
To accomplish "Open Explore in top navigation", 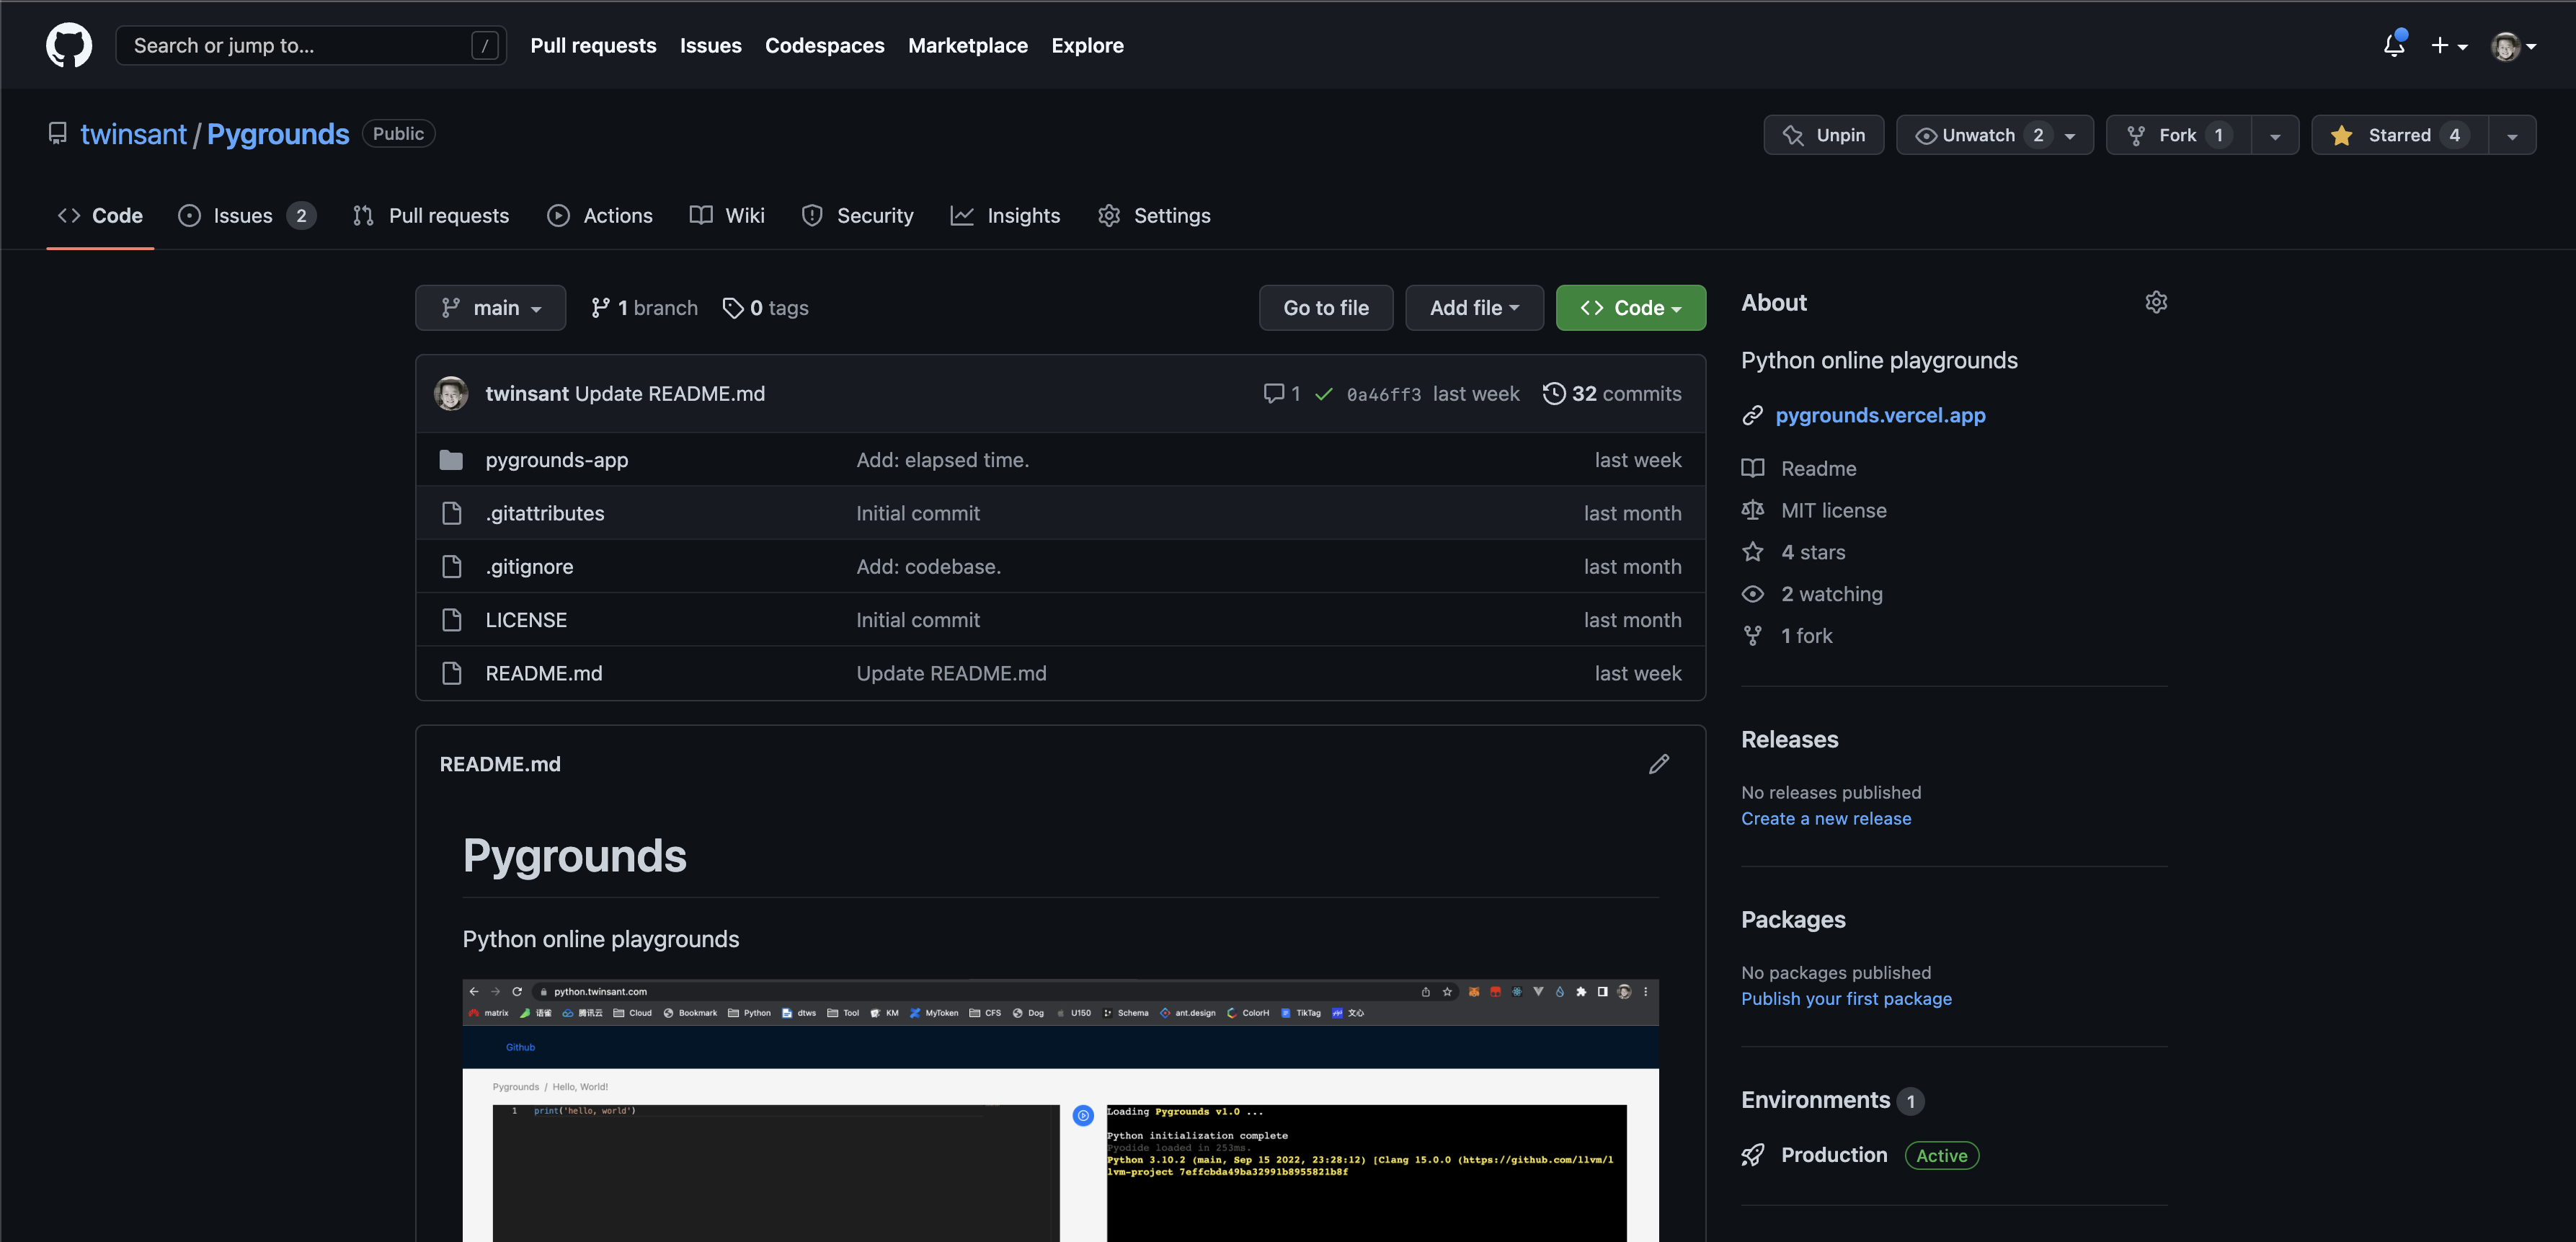I will [x=1087, y=45].
